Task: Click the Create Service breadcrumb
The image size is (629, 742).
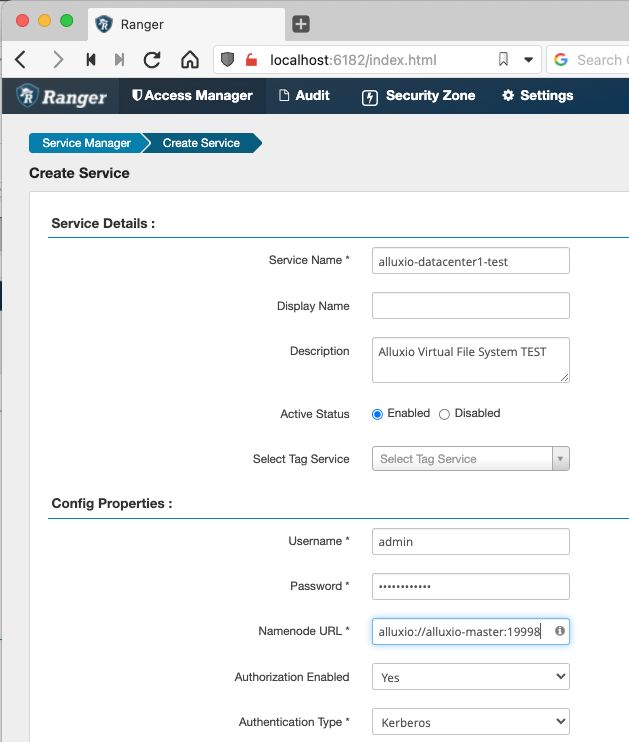Action: click(201, 143)
